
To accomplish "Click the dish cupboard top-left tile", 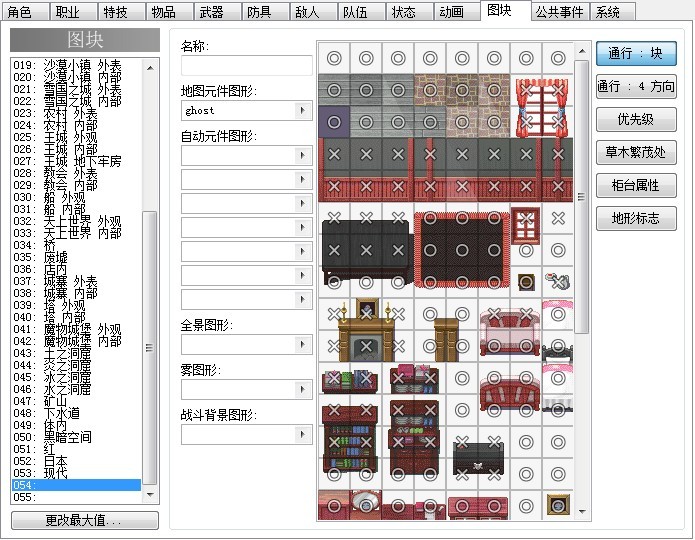I will [x=398, y=410].
